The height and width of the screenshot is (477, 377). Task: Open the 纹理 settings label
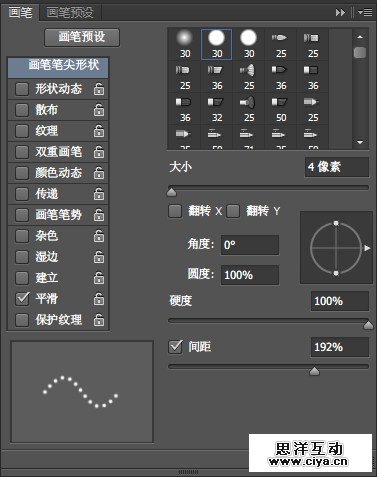(47, 131)
